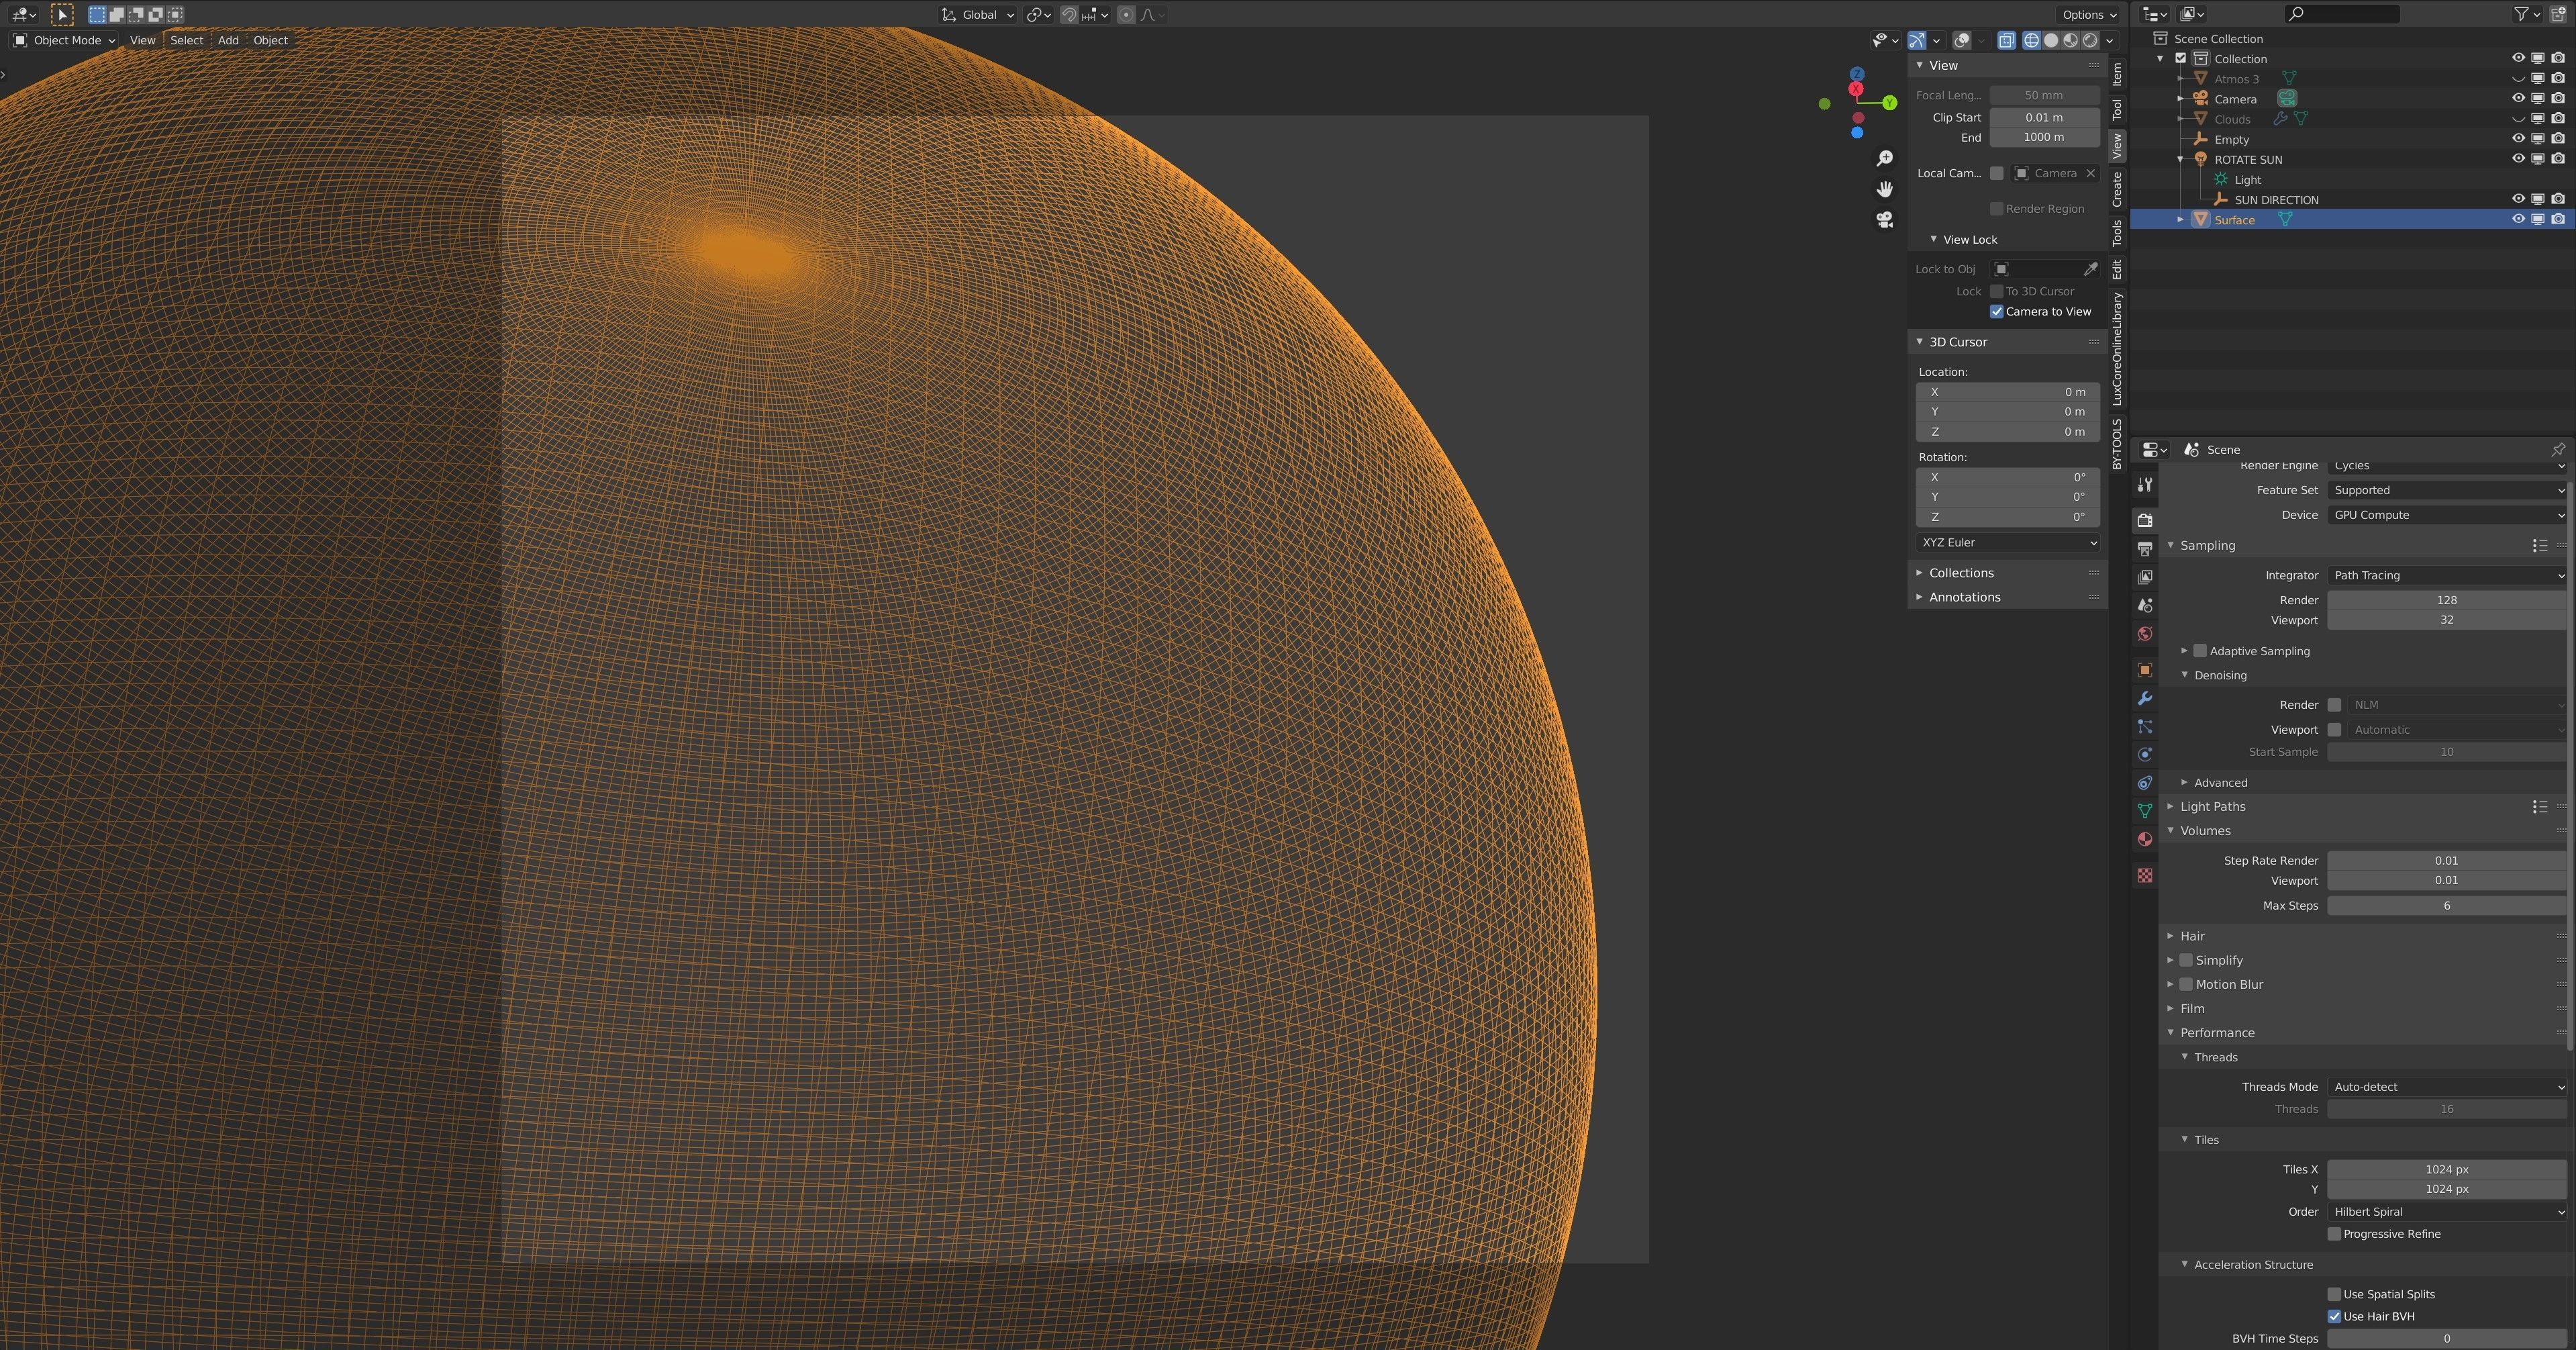Toggle snapping magnet icon
The image size is (2576, 1350).
tap(1069, 15)
